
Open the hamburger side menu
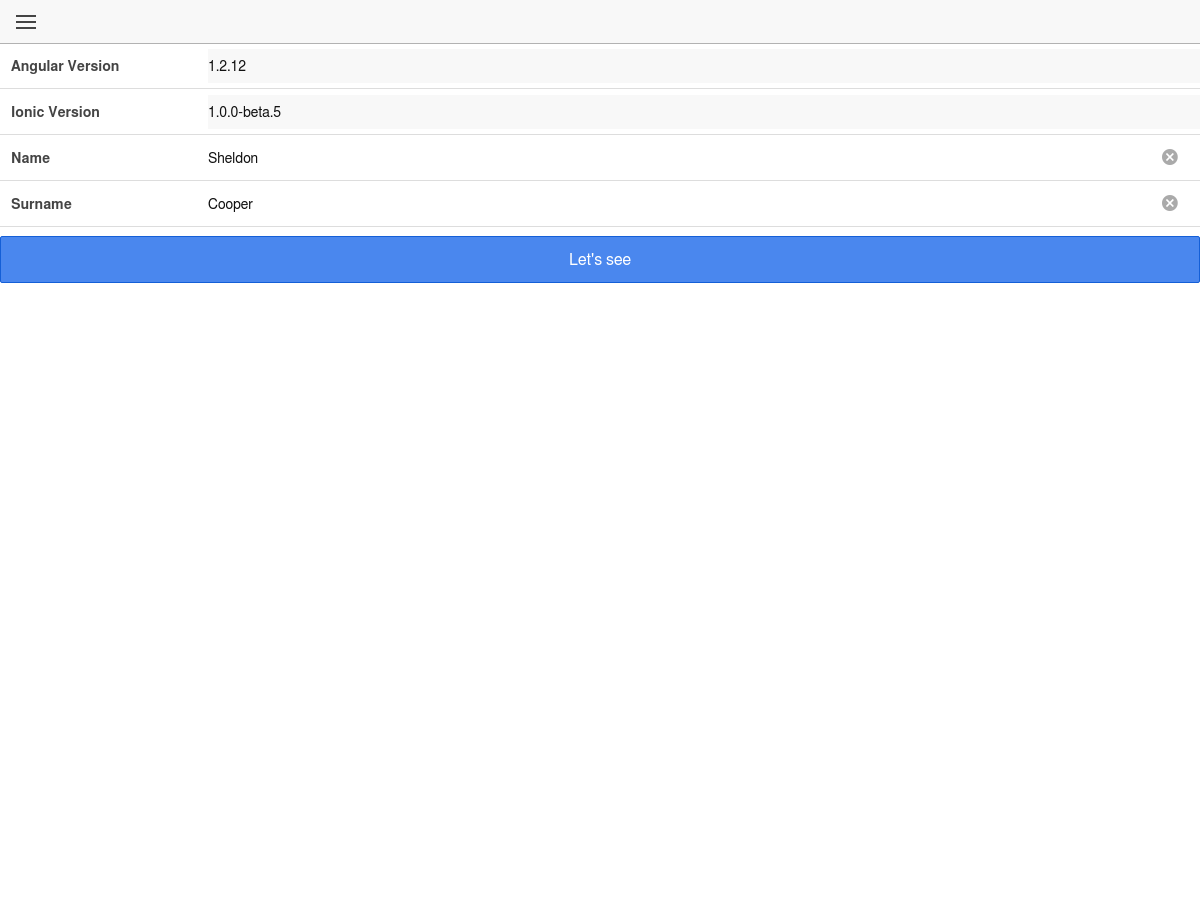(x=26, y=22)
